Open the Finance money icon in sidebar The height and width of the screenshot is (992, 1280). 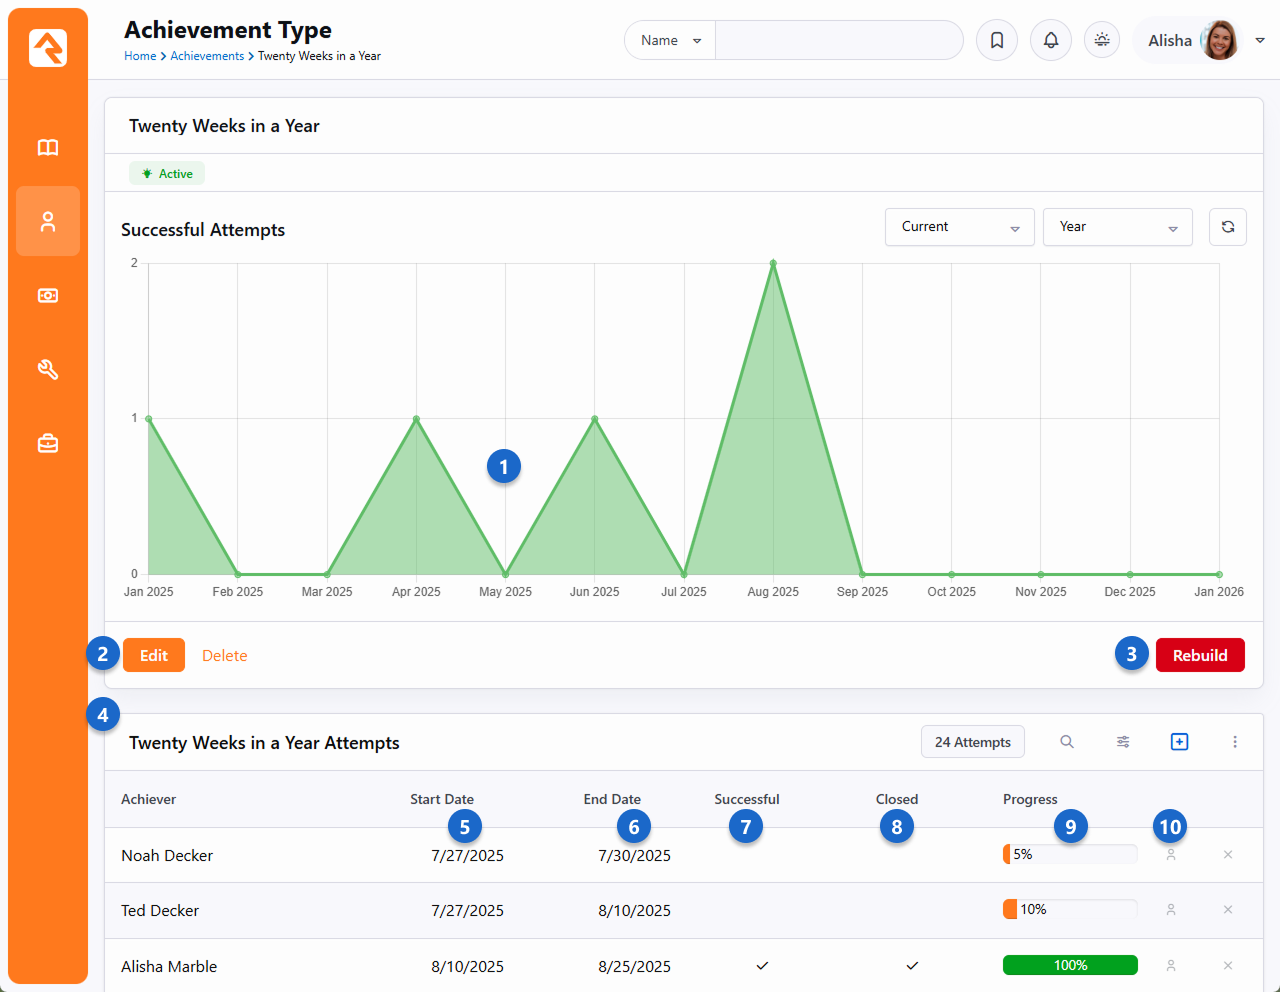(x=48, y=296)
